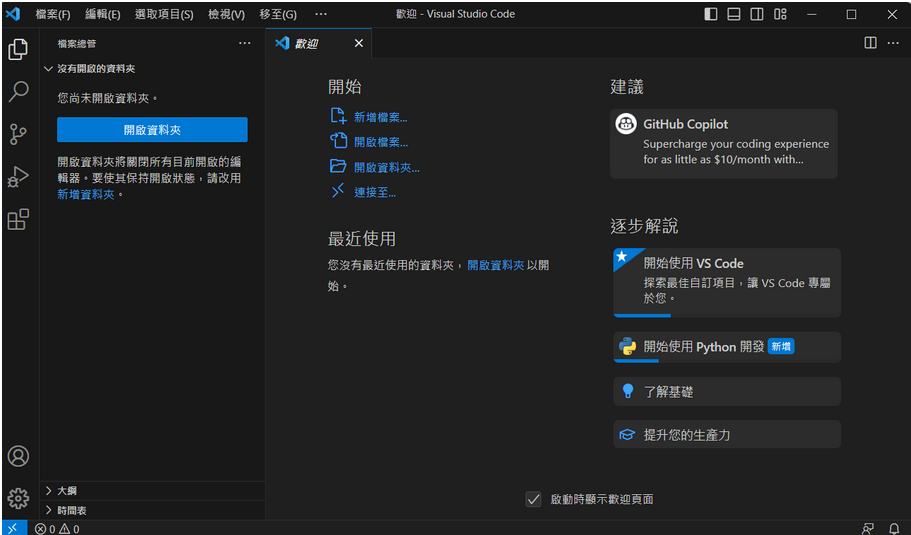Open the 了解基礎 walkthrough
Screen dimensions: 911x535
(x=727, y=392)
